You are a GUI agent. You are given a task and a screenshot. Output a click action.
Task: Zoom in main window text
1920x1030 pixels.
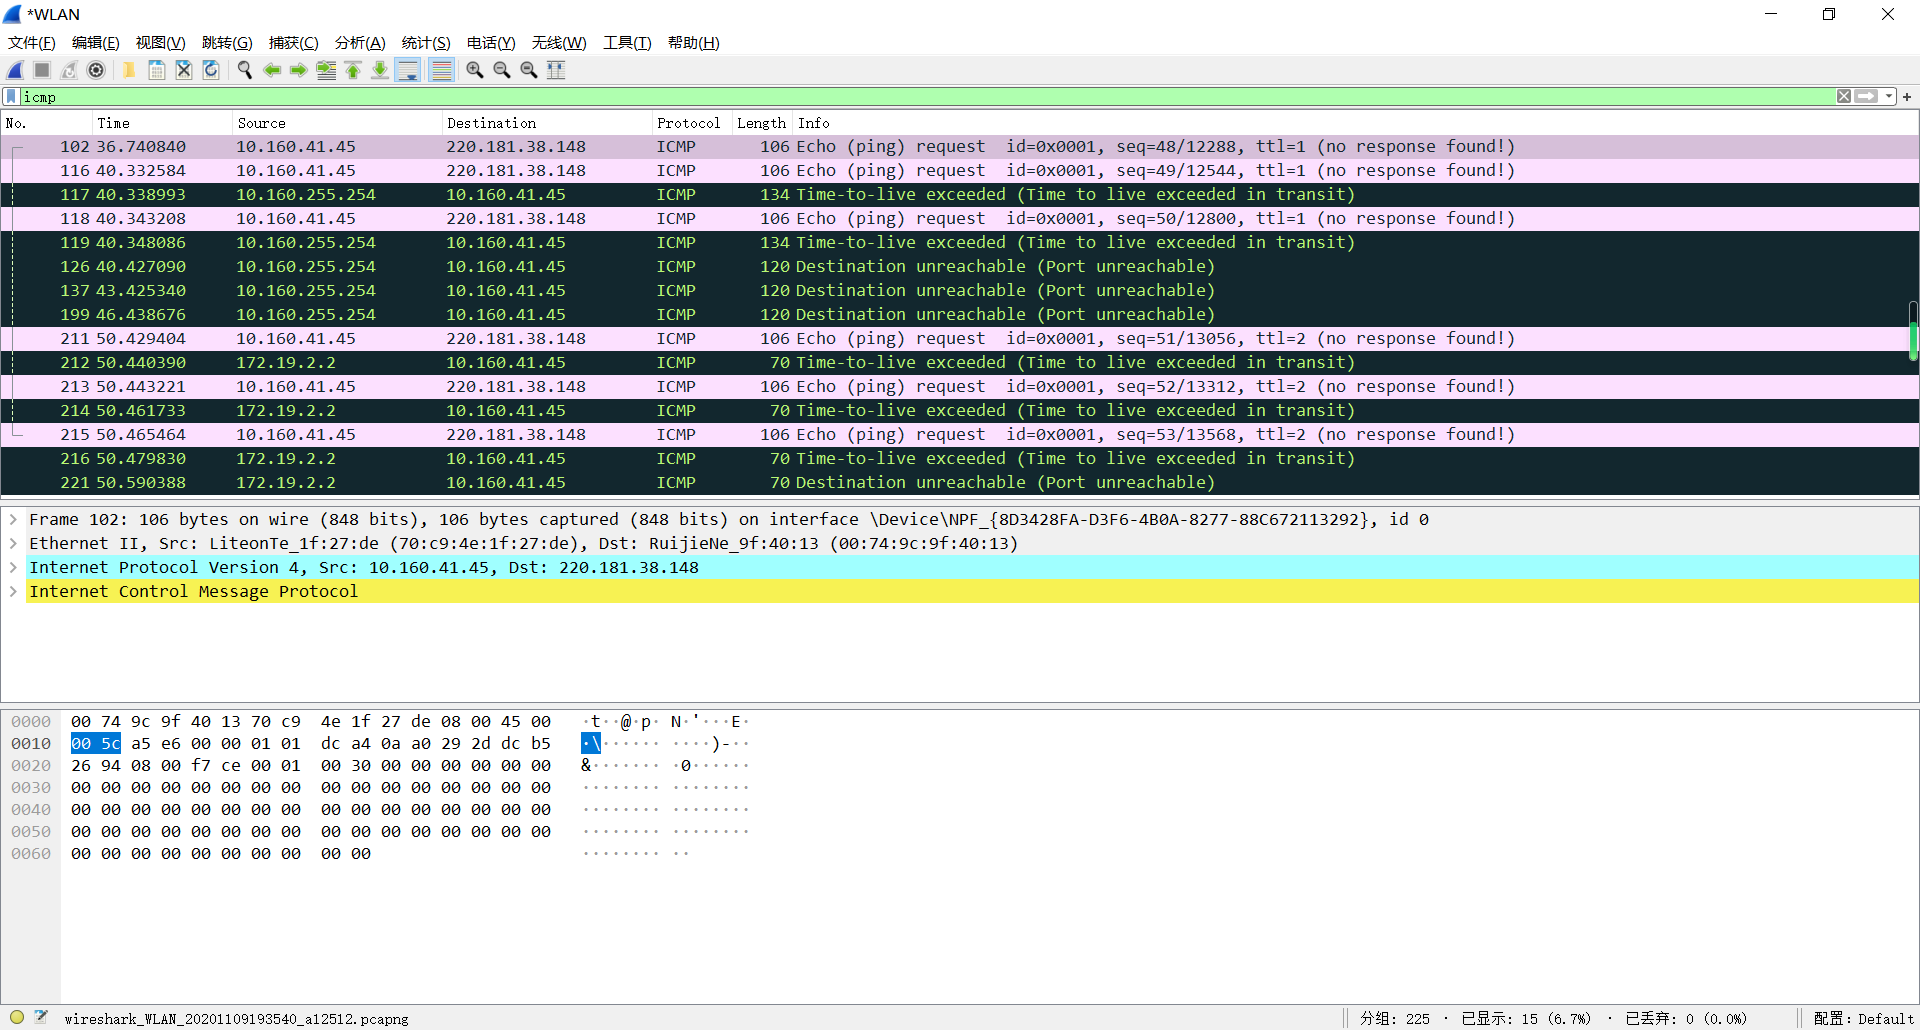coord(475,70)
